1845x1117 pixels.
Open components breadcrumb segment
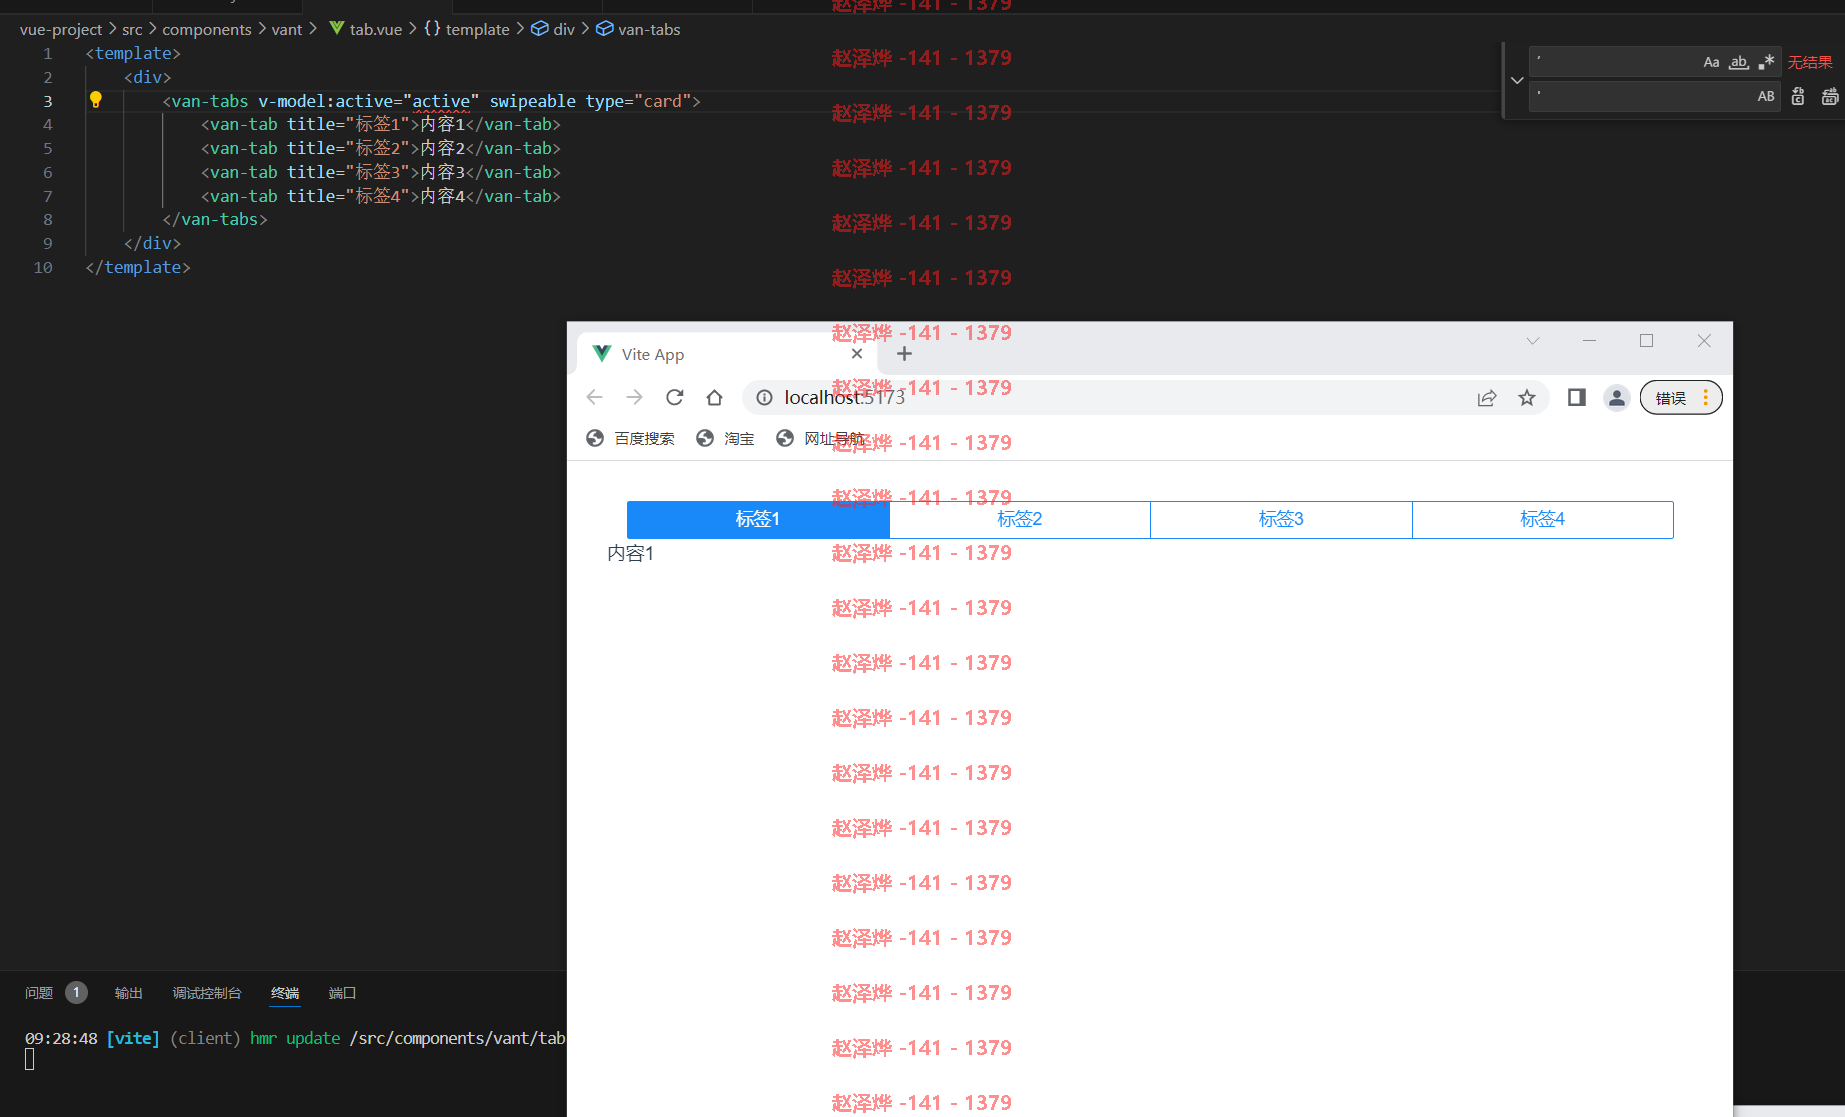click(x=207, y=29)
